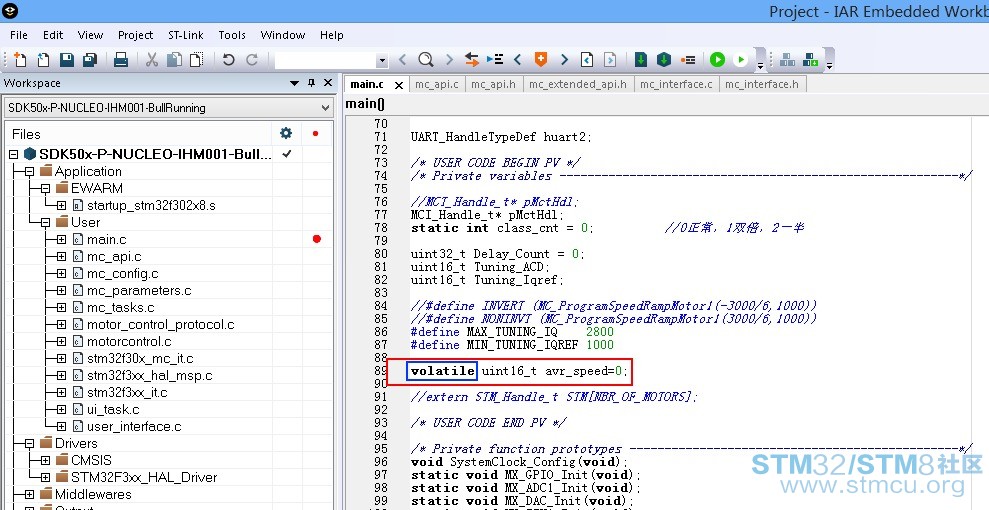Switch to mc_api.h tab
989x510 pixels.
(493, 84)
